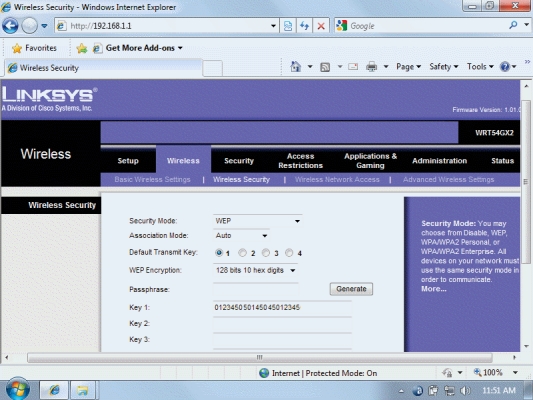Select Default Transmit Key 2
The image size is (533, 400).
point(242,253)
